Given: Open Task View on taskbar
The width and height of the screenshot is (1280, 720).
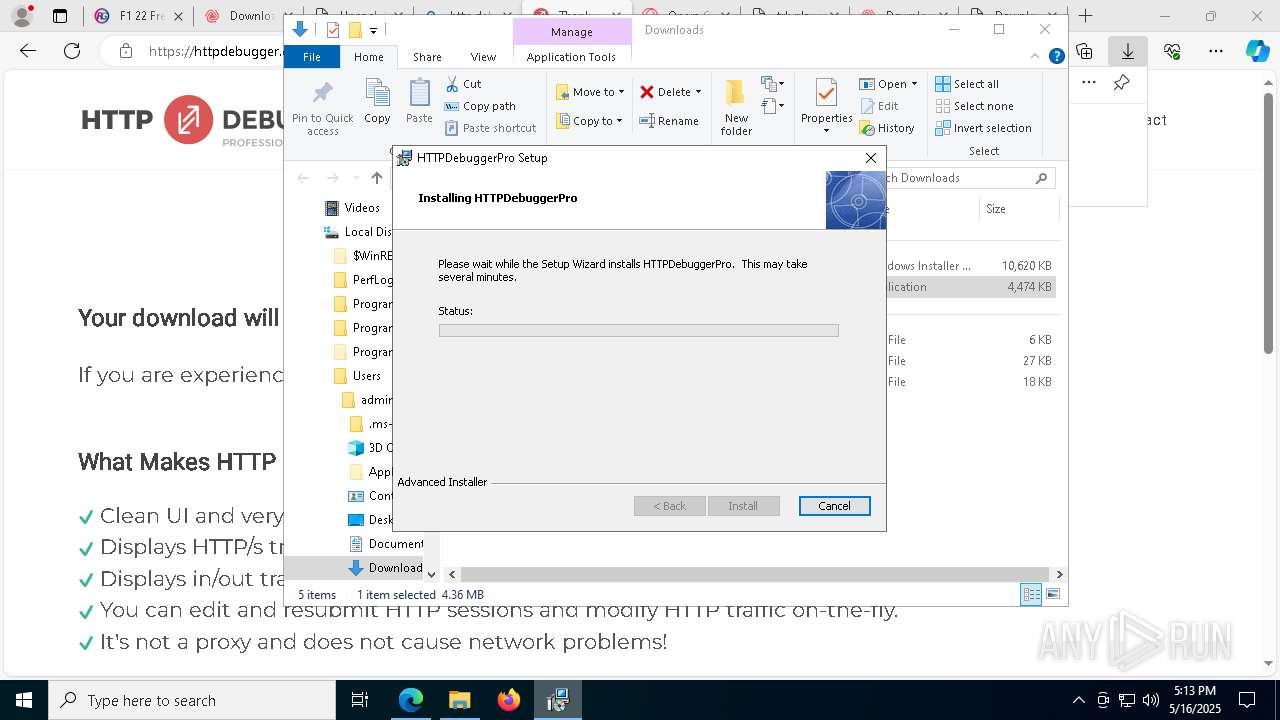Looking at the screenshot, I should [x=360, y=700].
